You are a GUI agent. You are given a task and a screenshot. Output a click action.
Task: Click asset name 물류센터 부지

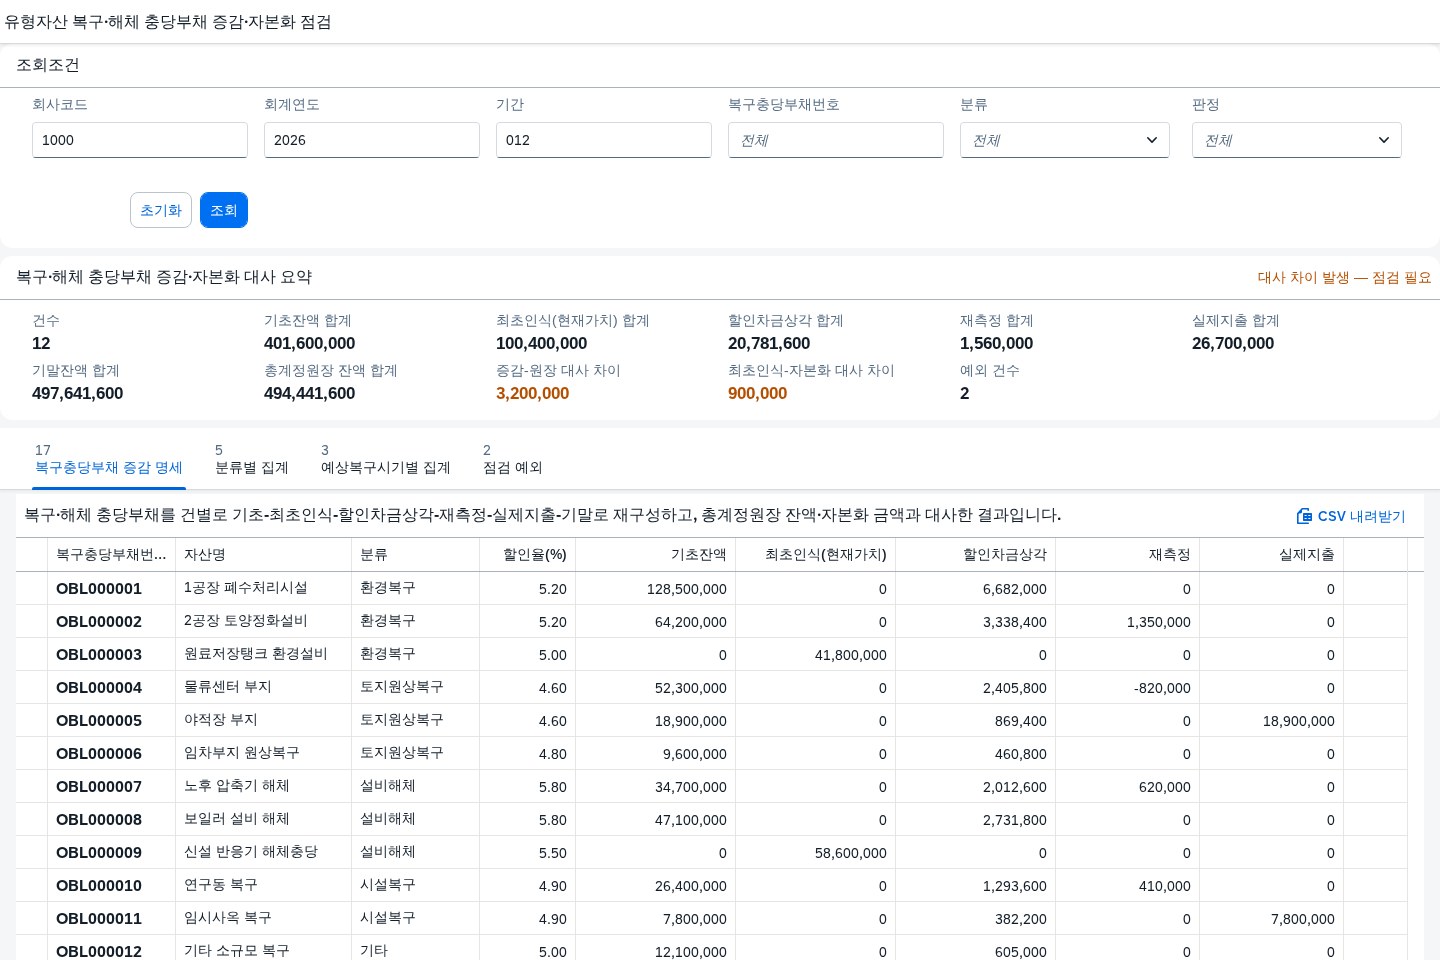coord(228,687)
